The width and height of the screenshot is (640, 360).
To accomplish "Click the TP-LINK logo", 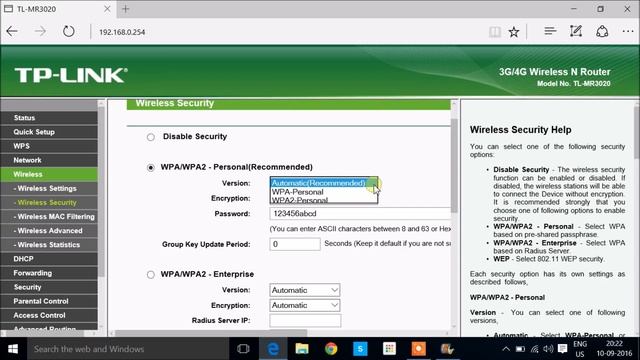I will tap(71, 76).
